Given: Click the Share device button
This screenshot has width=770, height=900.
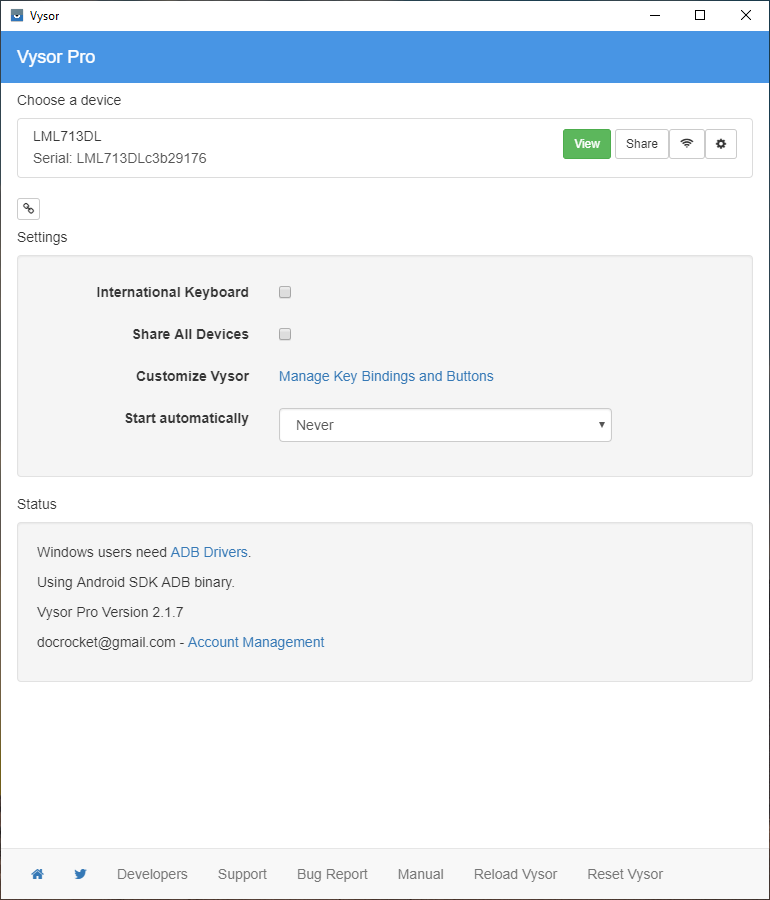Looking at the screenshot, I should click(x=641, y=144).
